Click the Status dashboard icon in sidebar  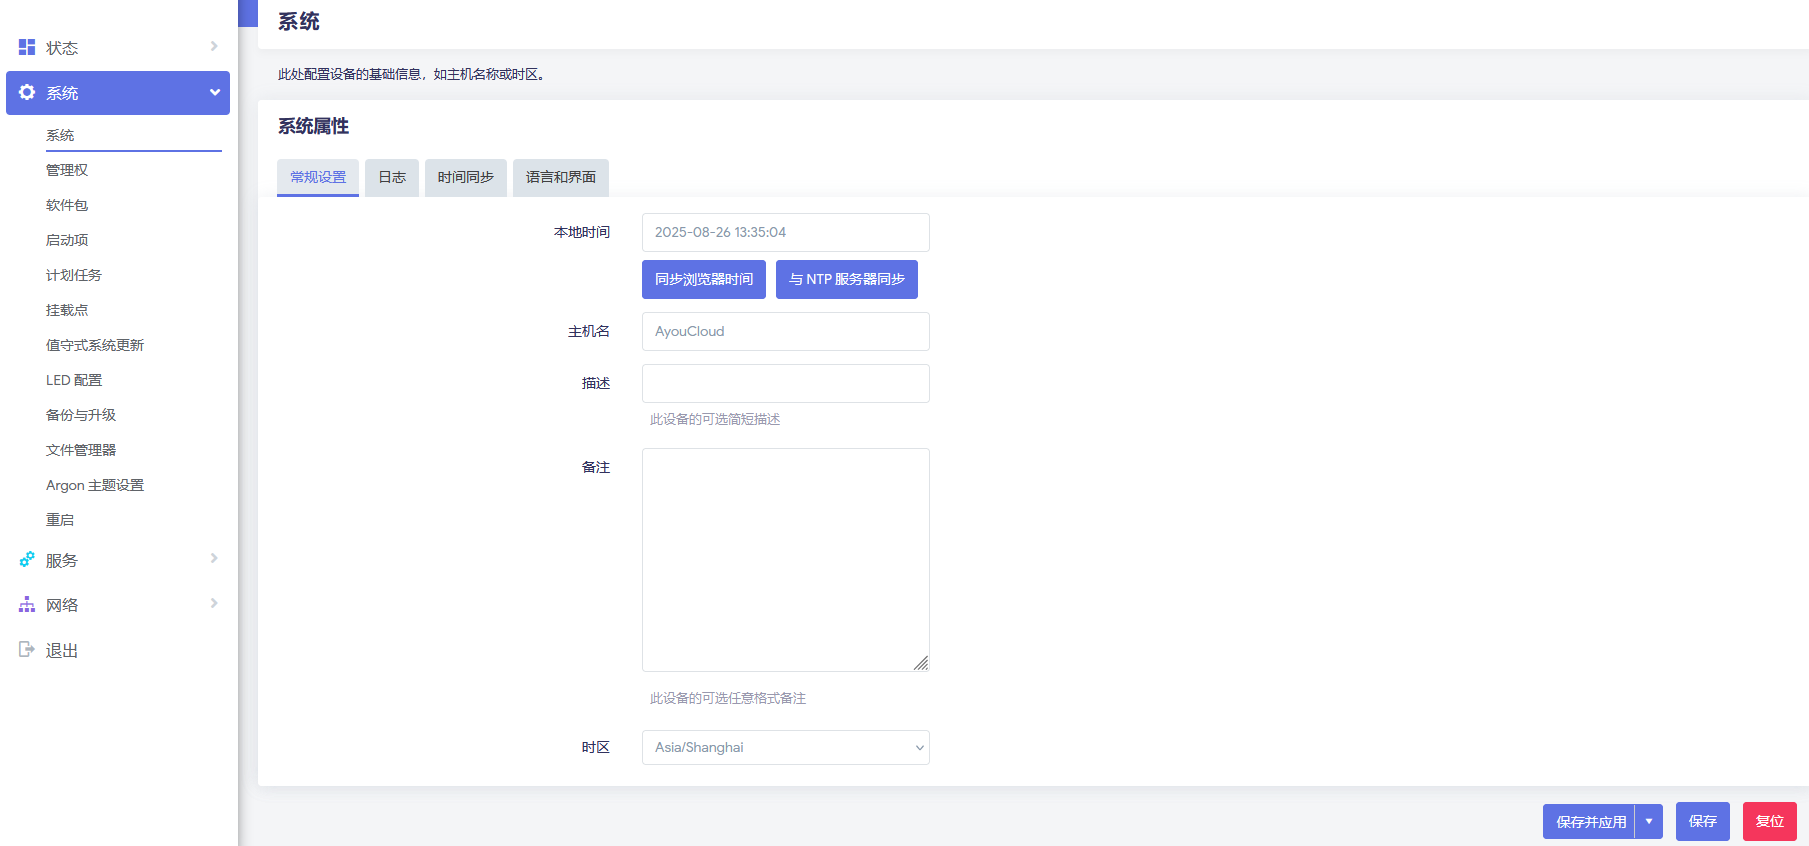coord(27,47)
